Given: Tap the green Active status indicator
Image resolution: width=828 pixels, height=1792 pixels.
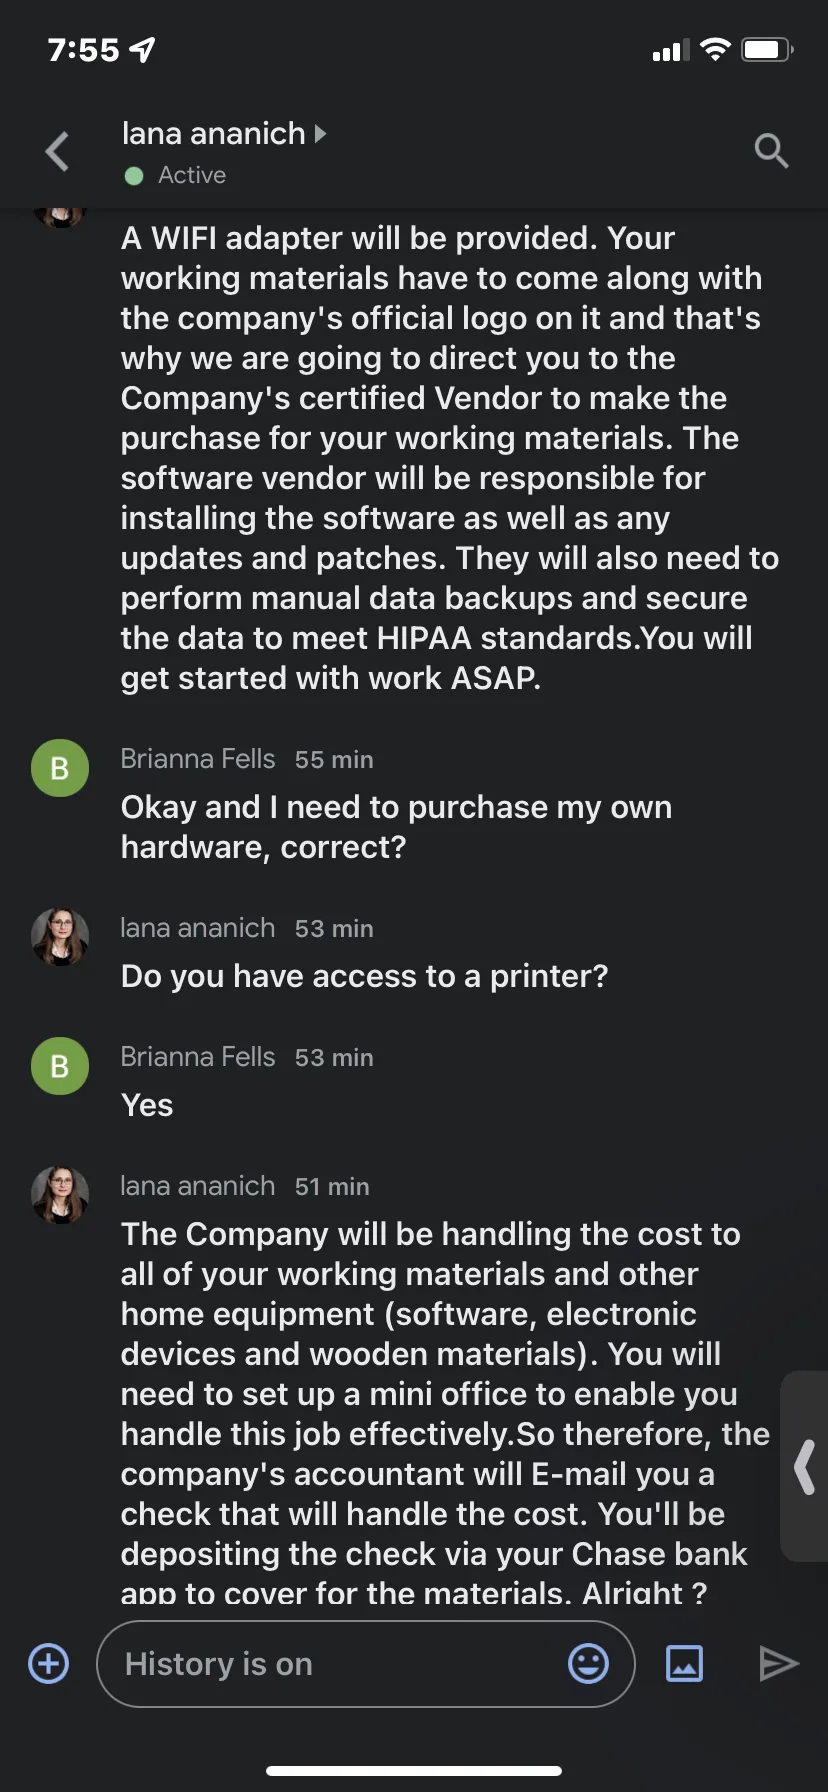Looking at the screenshot, I should click(134, 176).
